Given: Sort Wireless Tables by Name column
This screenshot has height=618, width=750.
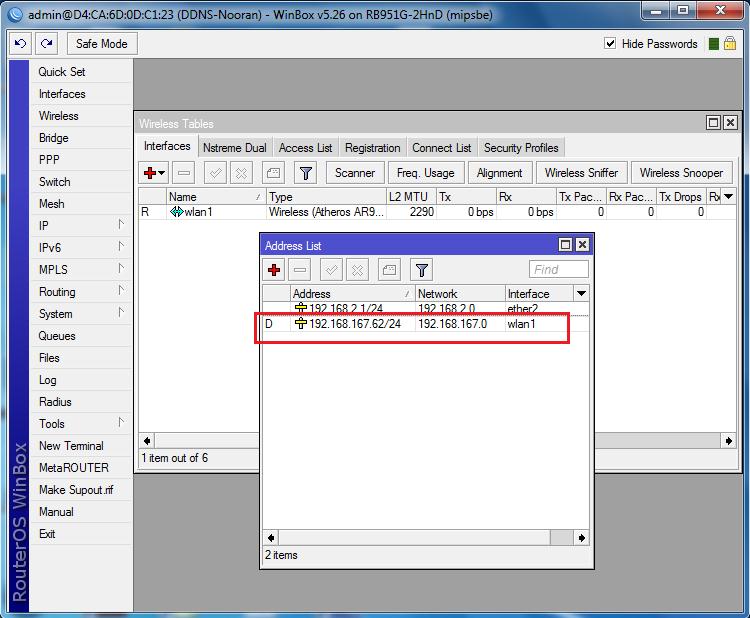Looking at the screenshot, I should (x=216, y=197).
